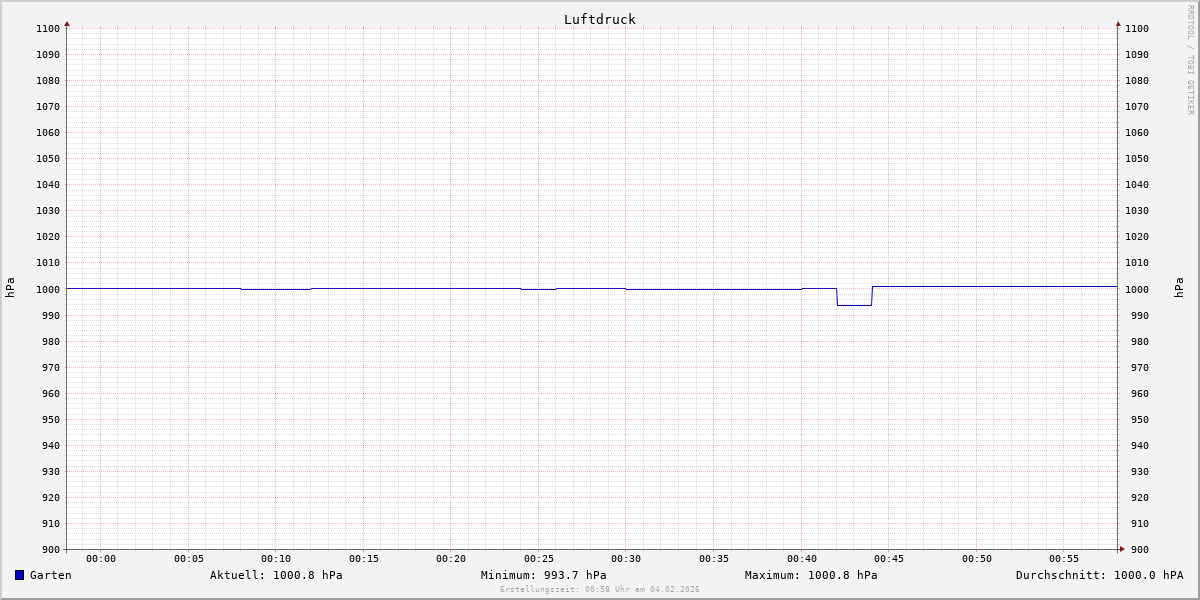1200x600 pixels.
Task: Click the 00:55 time axis label
Action: 1064,558
